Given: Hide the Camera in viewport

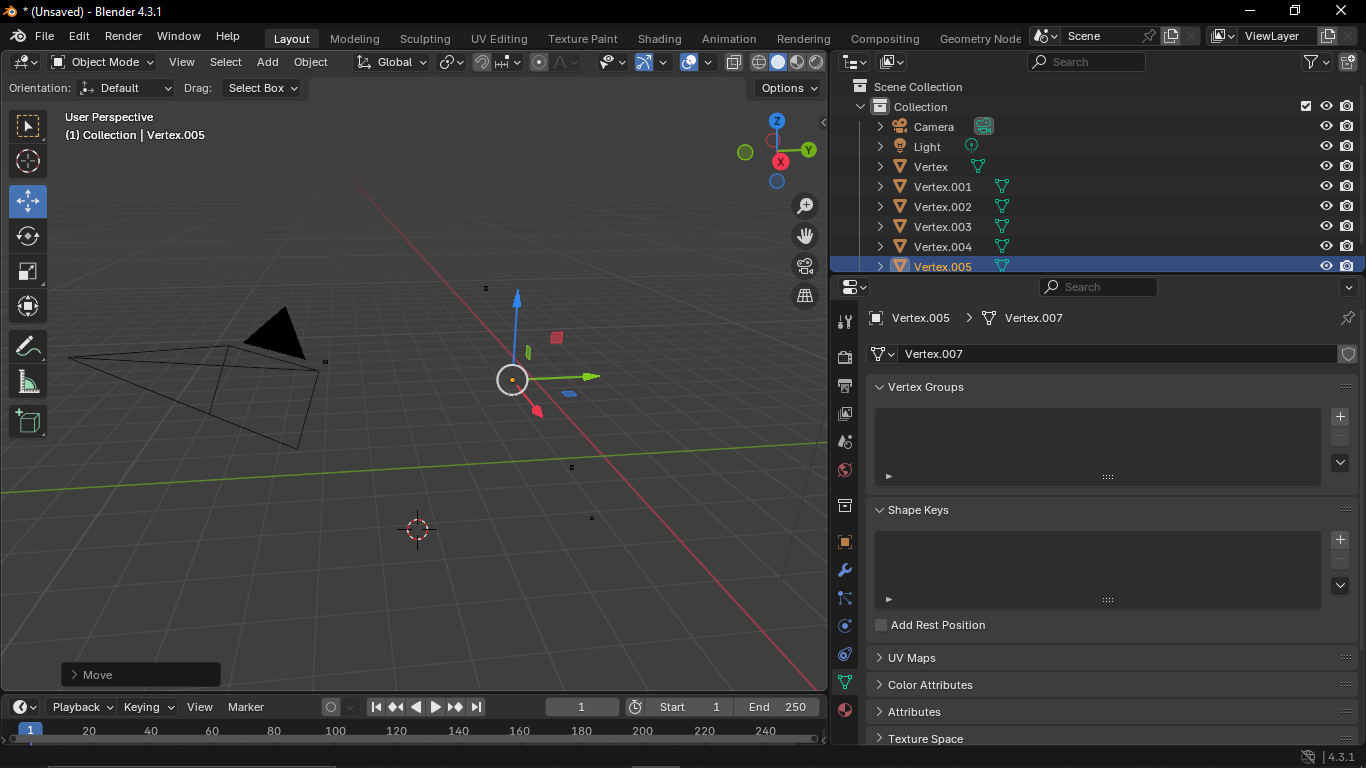Looking at the screenshot, I should pyautogui.click(x=1326, y=127).
